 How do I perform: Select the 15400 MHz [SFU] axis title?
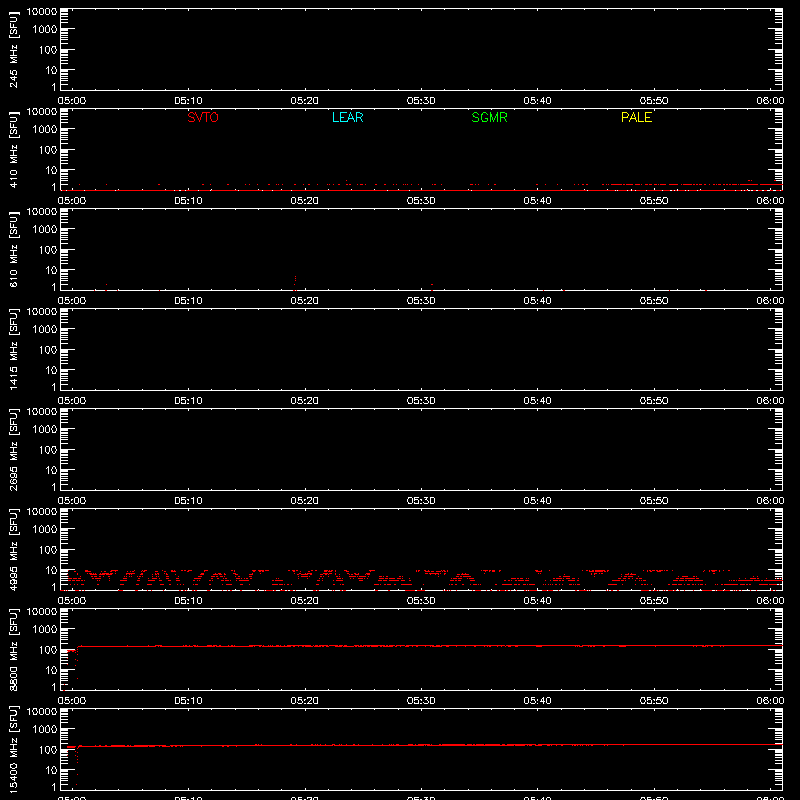pos(14,750)
